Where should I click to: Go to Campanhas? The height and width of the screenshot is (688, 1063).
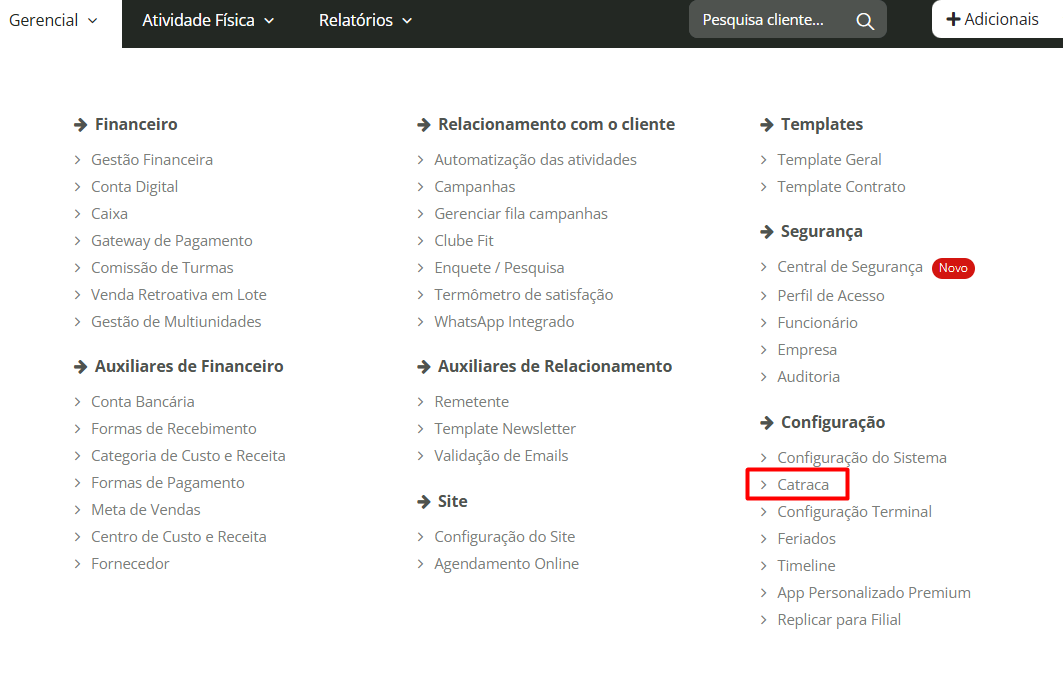(475, 187)
